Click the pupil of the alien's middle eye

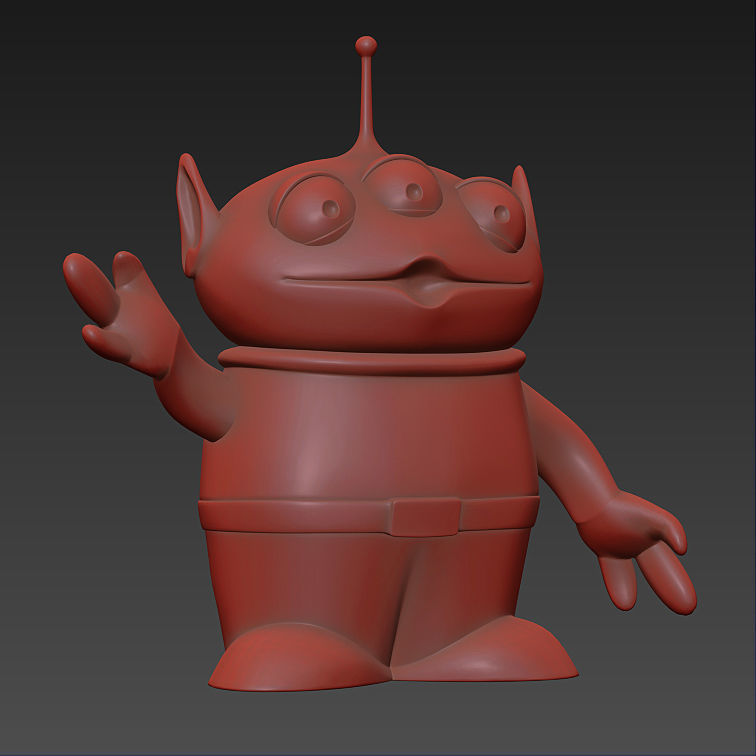(x=414, y=191)
